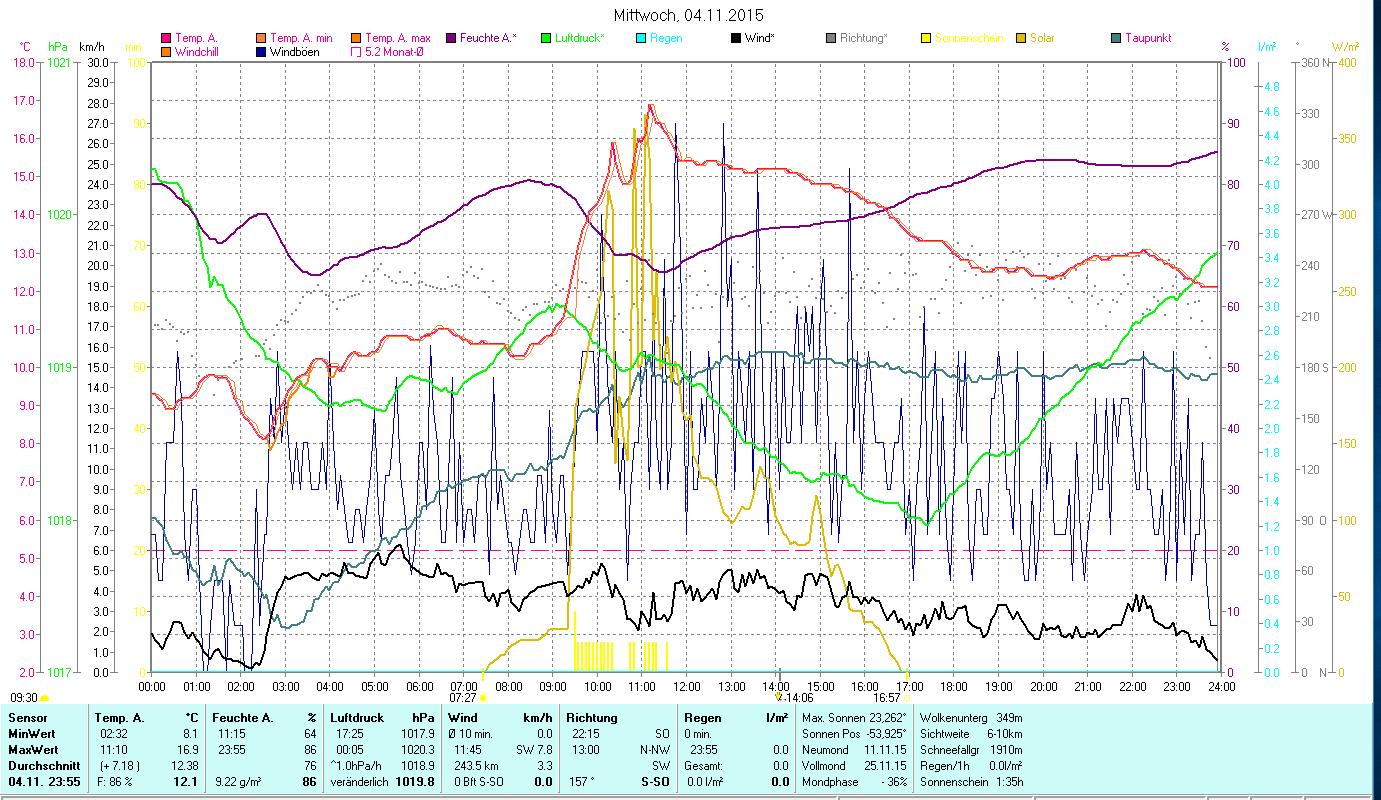The height and width of the screenshot is (800, 1381).
Task: Click the 5.2 Monat-Ø legend box
Action: tap(356, 51)
